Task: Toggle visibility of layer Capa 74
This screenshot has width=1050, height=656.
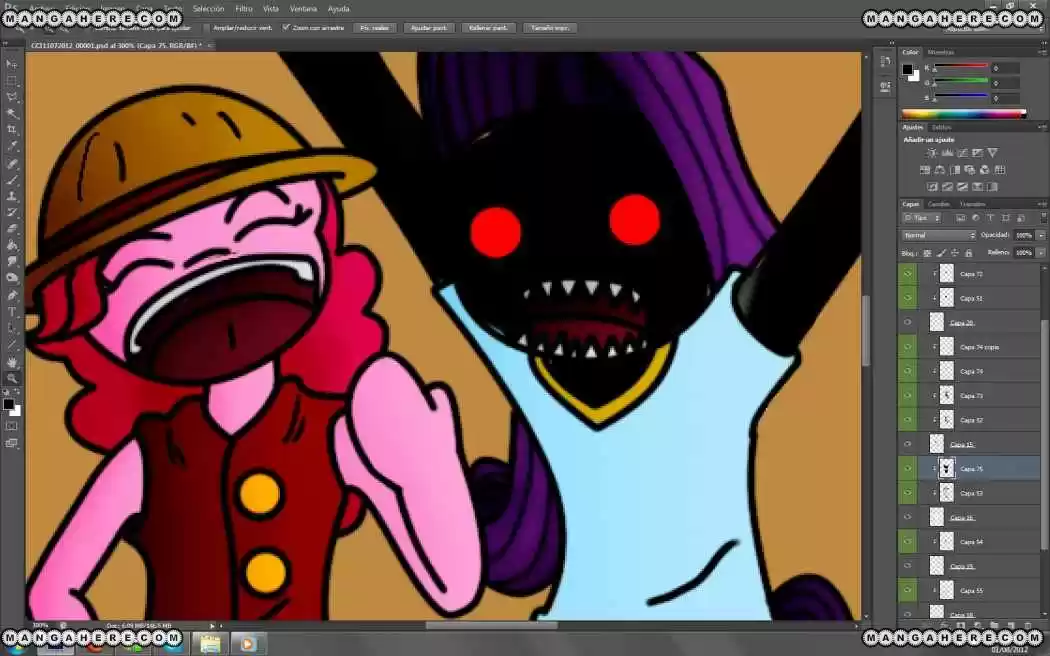Action: tap(907, 372)
